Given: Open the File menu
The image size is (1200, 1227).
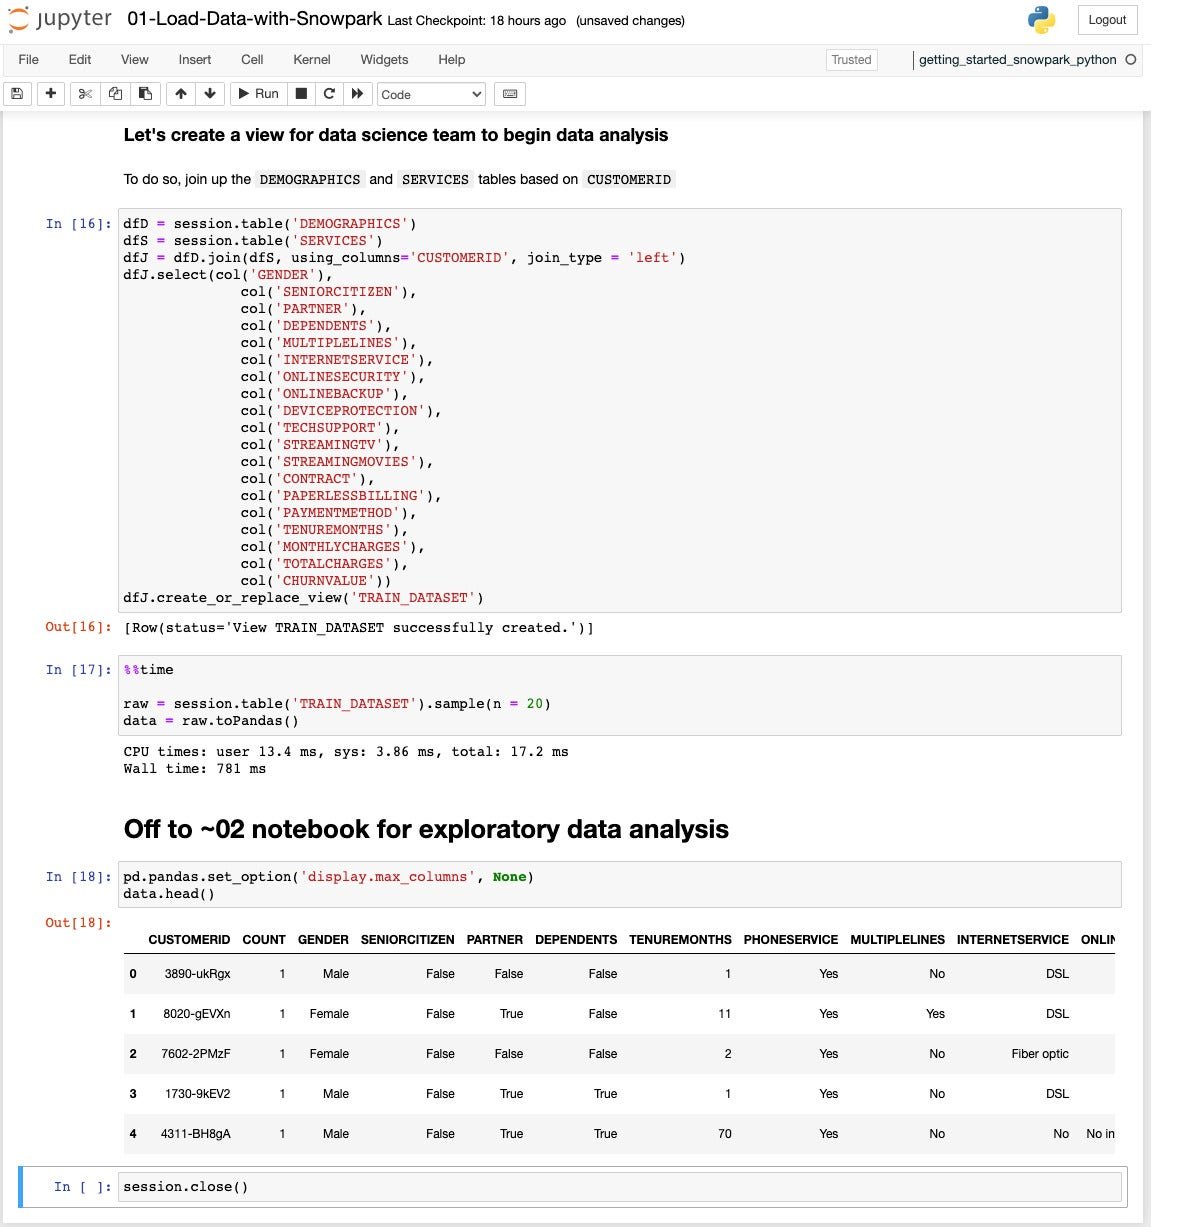Looking at the screenshot, I should coord(28,60).
